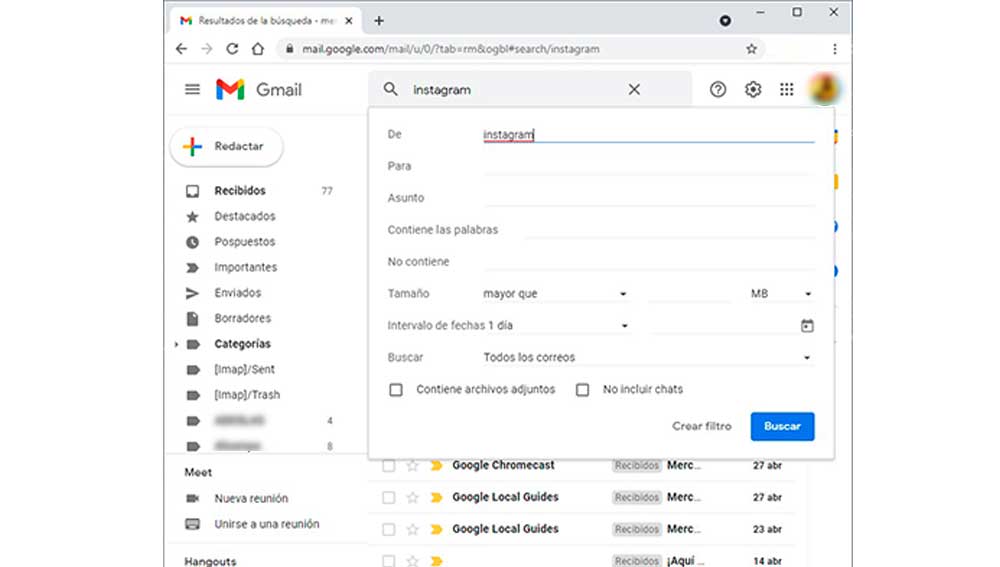Open the MB unit dropdown
Image resolution: width=1000 pixels, height=567 pixels.
coord(781,293)
